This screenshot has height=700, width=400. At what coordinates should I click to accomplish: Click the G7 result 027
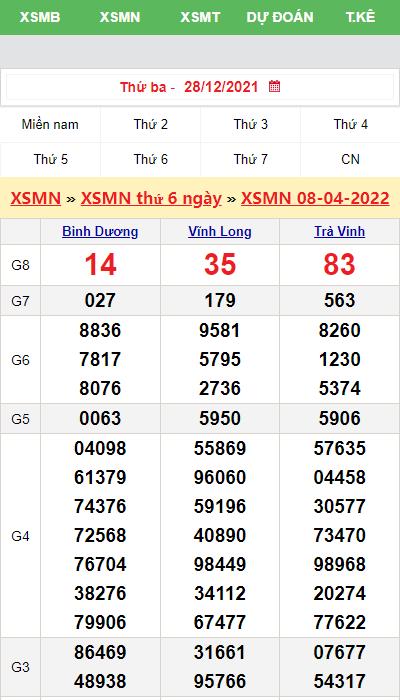pyautogui.click(x=100, y=300)
